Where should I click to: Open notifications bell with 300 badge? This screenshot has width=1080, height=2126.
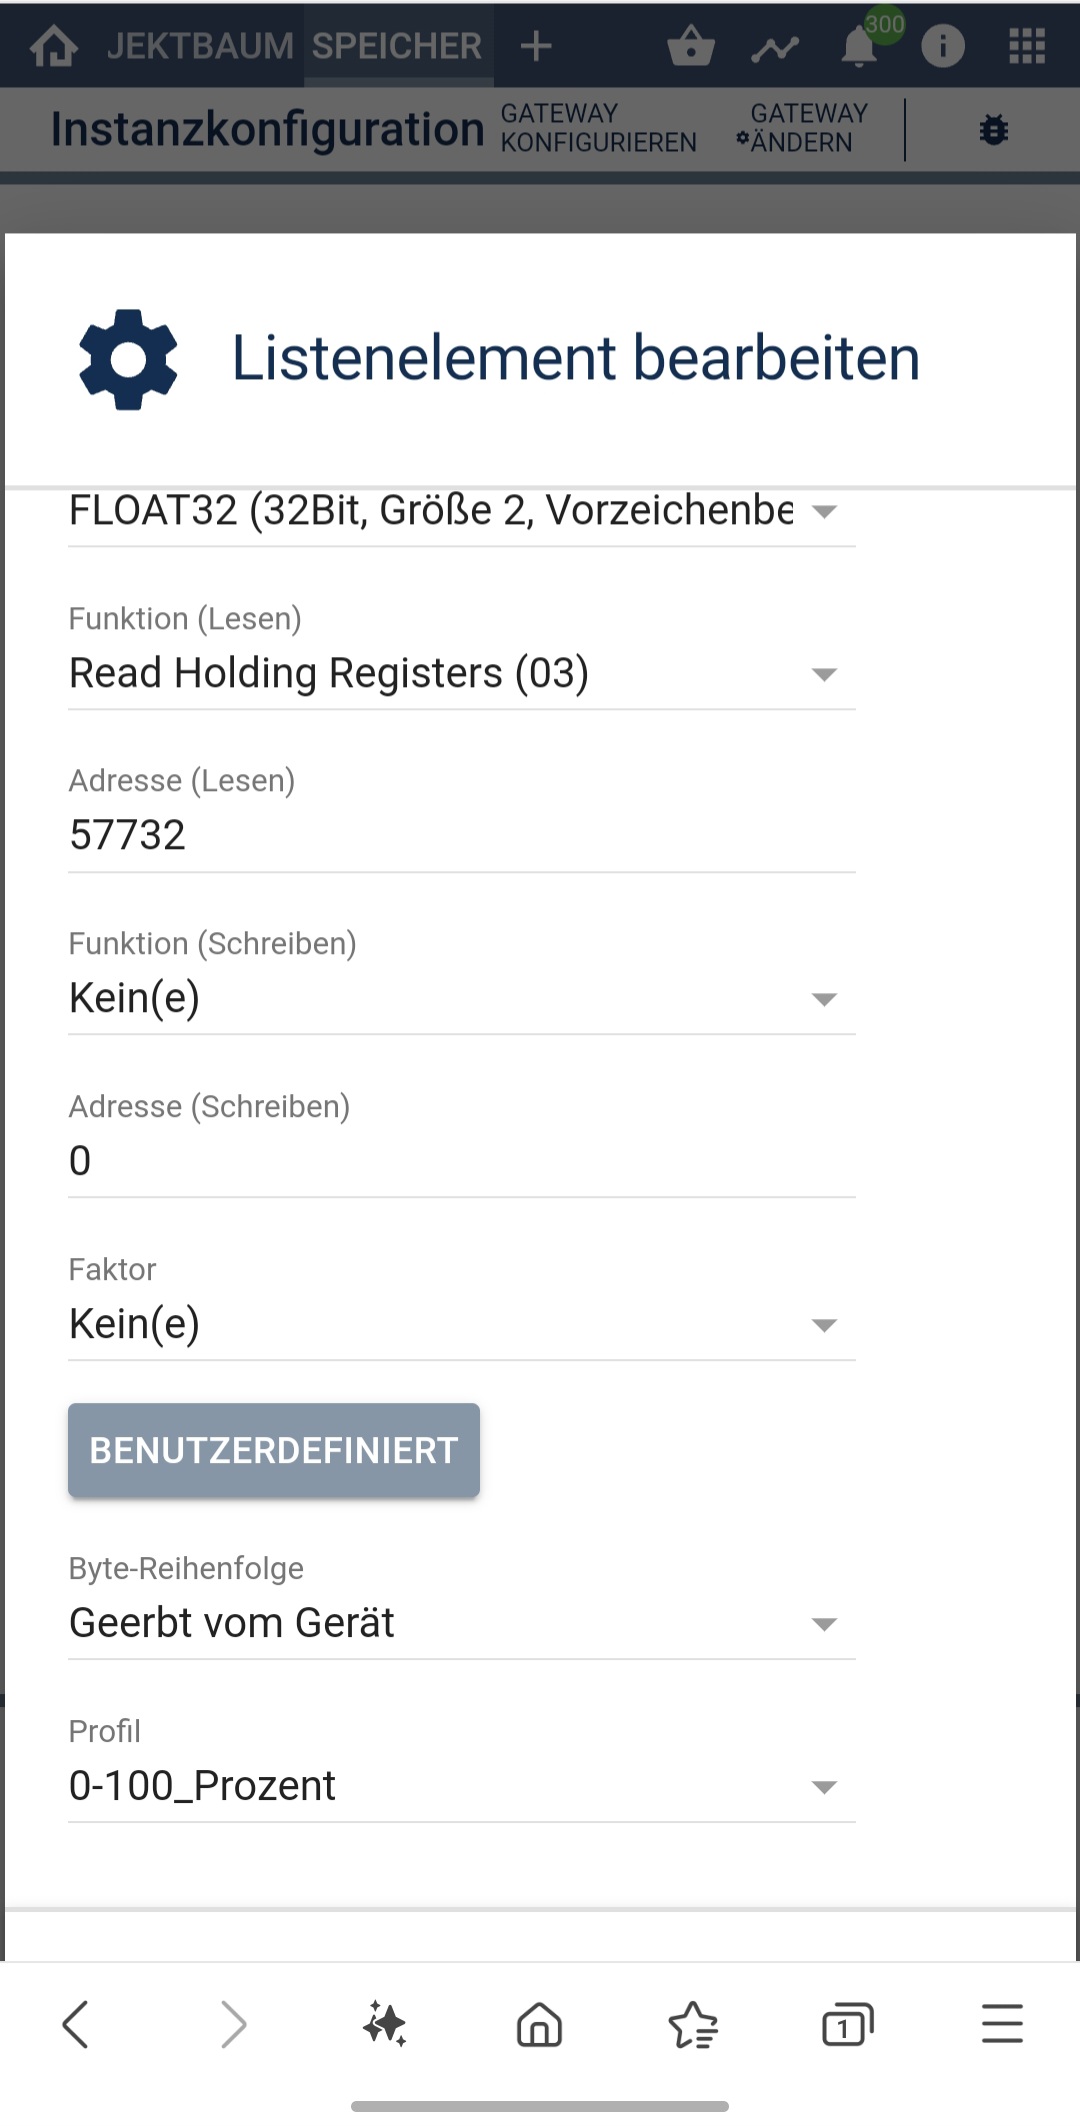click(861, 46)
